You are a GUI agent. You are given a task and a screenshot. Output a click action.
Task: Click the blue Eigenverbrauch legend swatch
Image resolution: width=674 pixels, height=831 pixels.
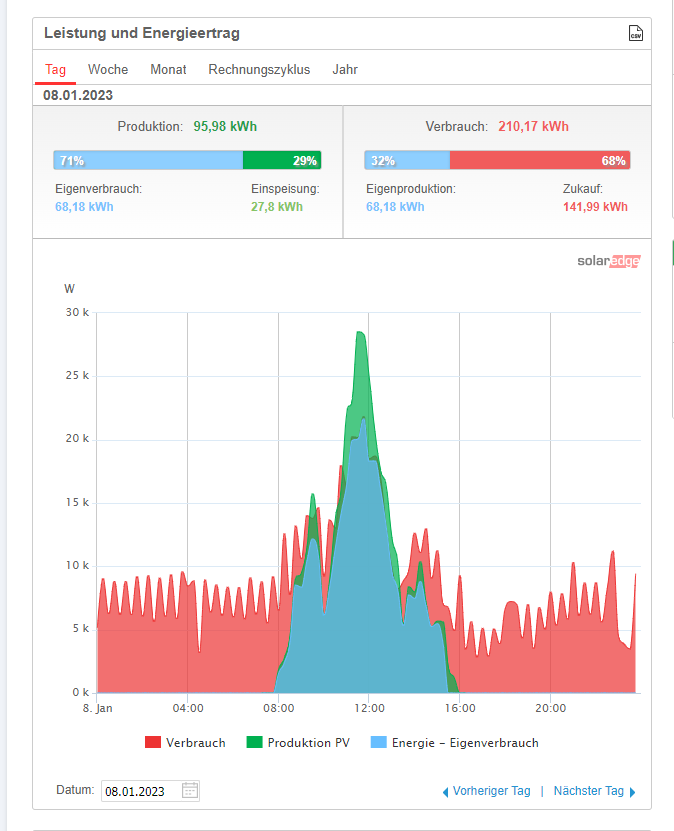378,742
